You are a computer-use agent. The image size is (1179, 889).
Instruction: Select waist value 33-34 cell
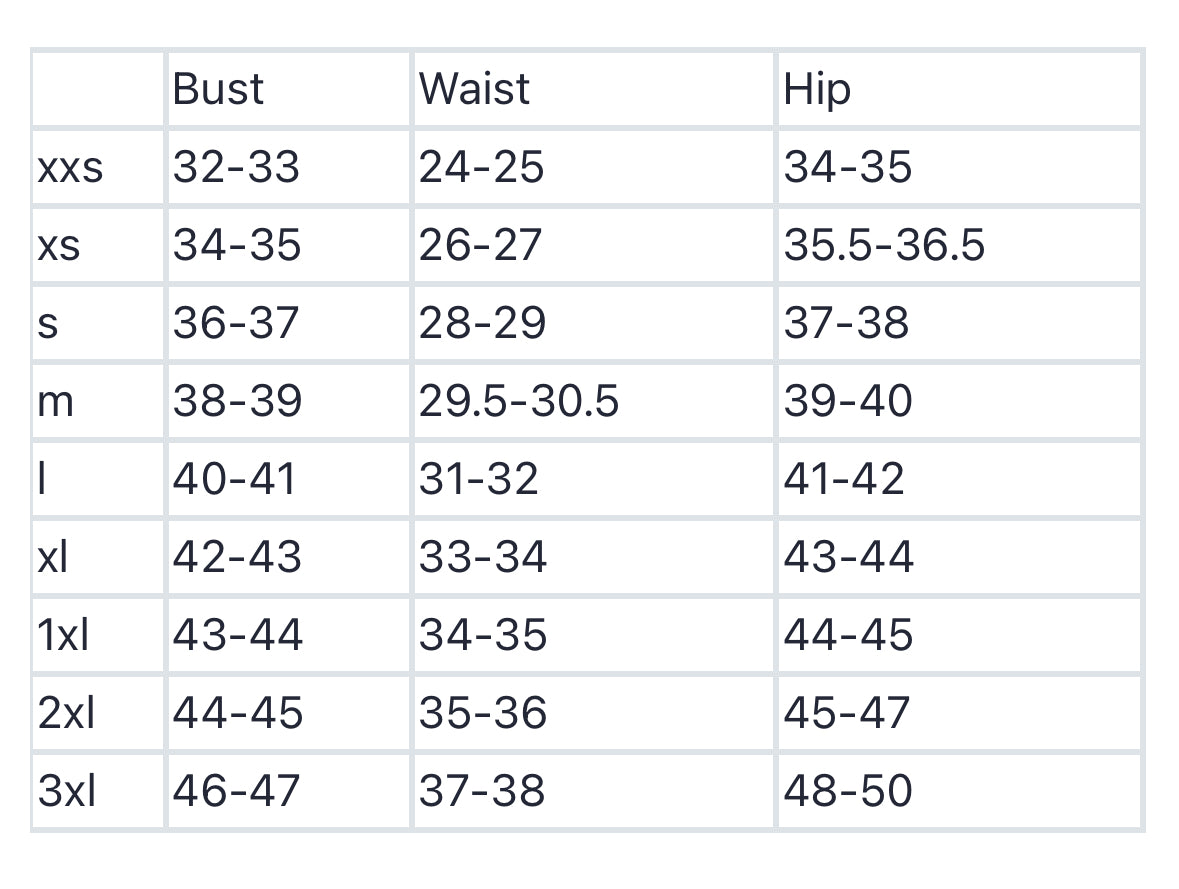[483, 557]
